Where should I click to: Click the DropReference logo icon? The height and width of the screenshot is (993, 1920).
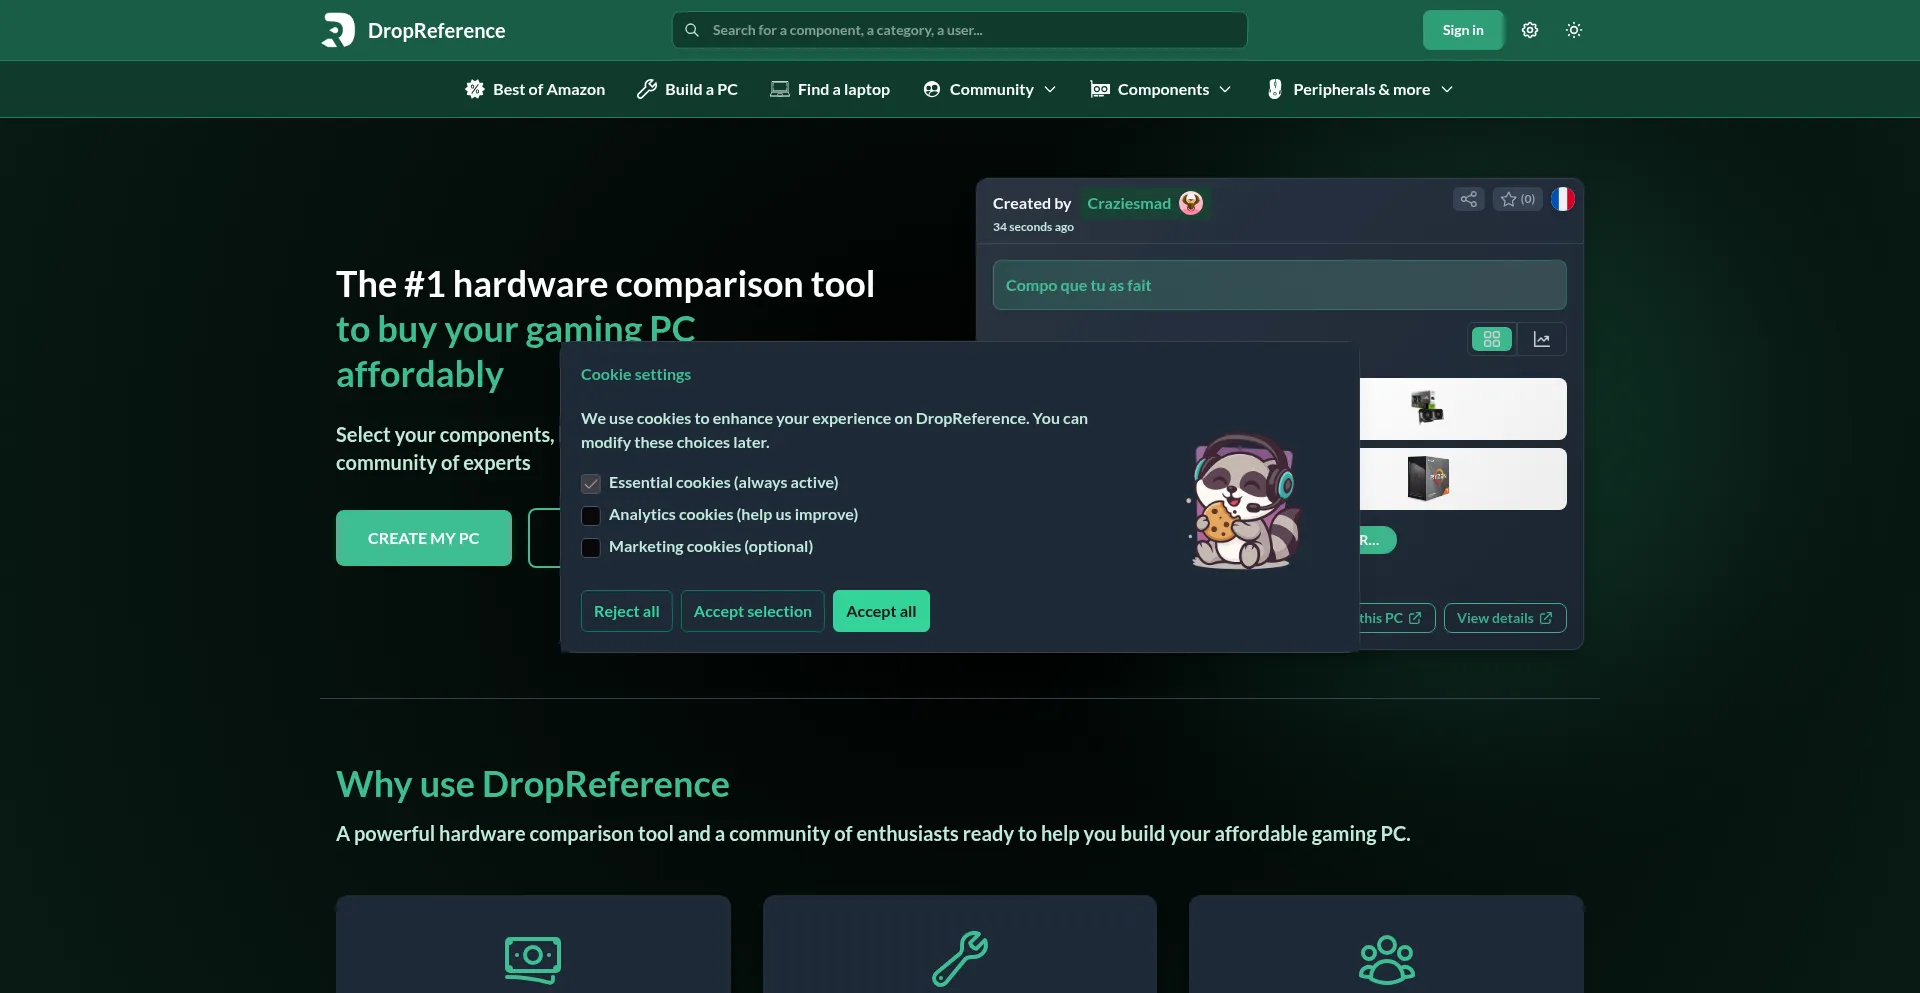coord(338,30)
